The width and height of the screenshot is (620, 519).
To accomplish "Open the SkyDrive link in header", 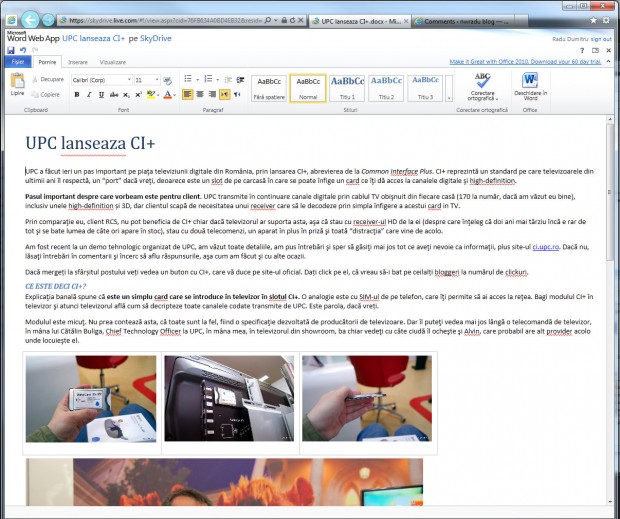I will coord(155,38).
